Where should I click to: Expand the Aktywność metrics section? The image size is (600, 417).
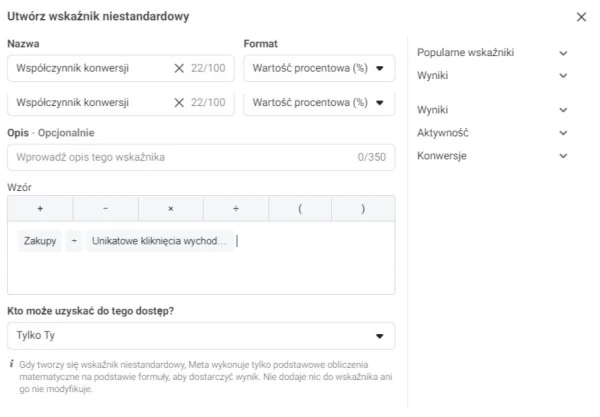[563, 132]
